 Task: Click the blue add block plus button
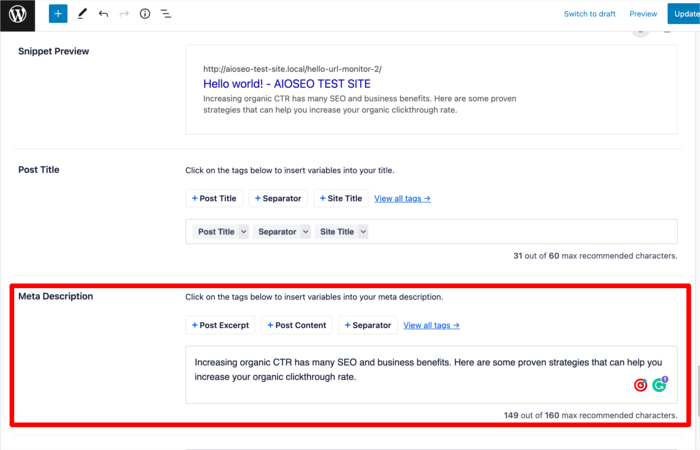click(58, 14)
